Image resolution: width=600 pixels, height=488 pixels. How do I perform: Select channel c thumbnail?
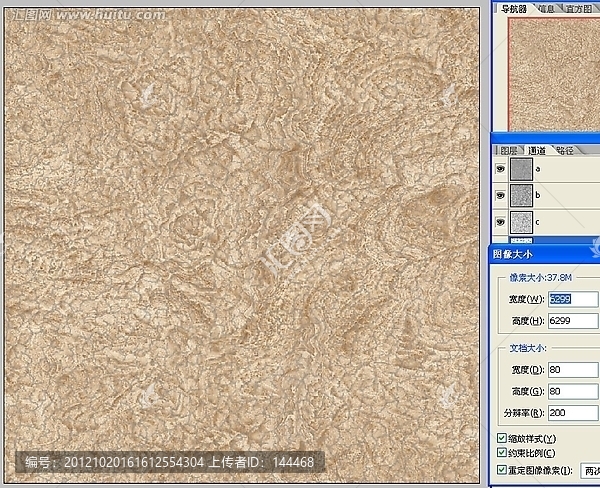coord(521,222)
